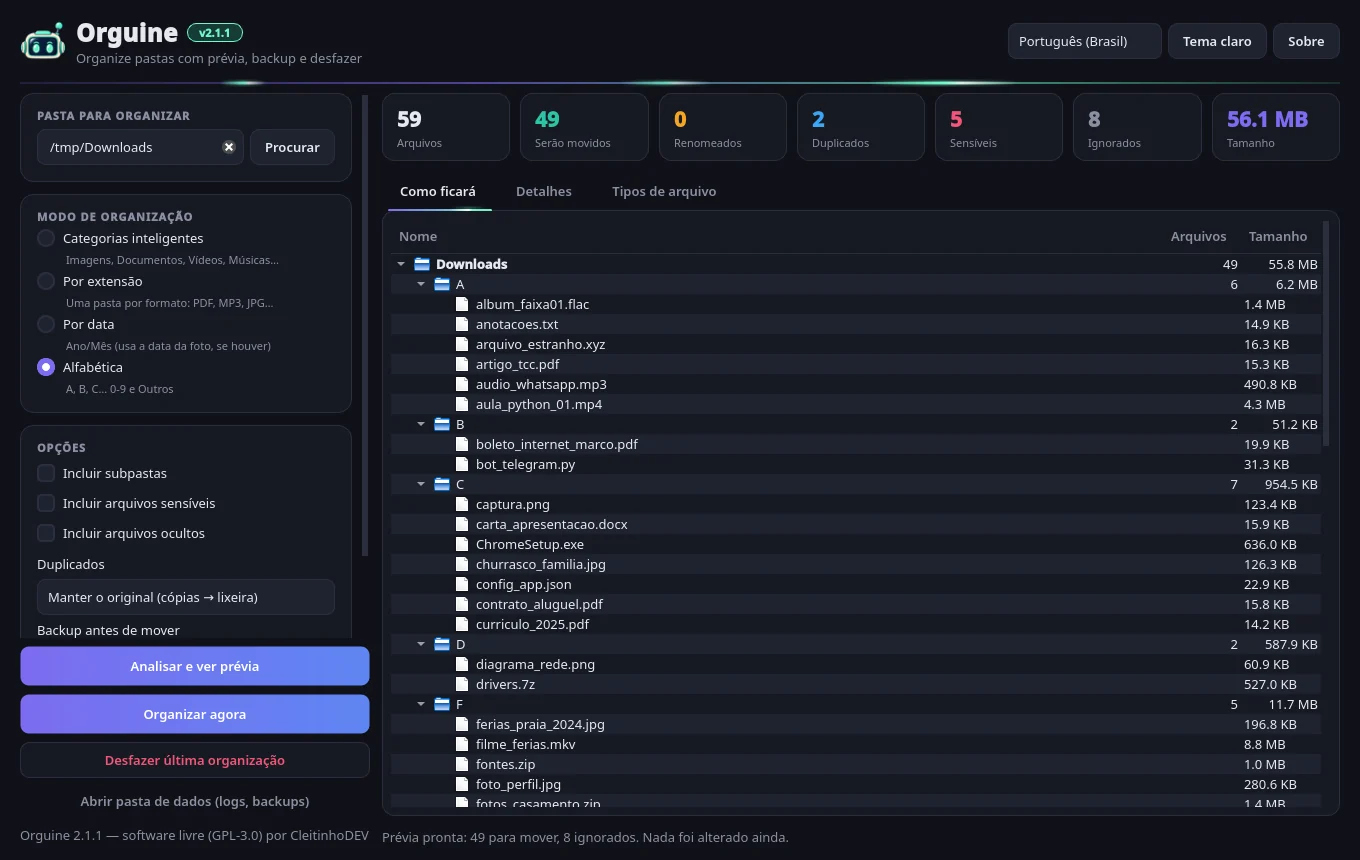Open the Tipos de arquivo tab
Viewport: 1360px width, 860px height.
point(664,191)
